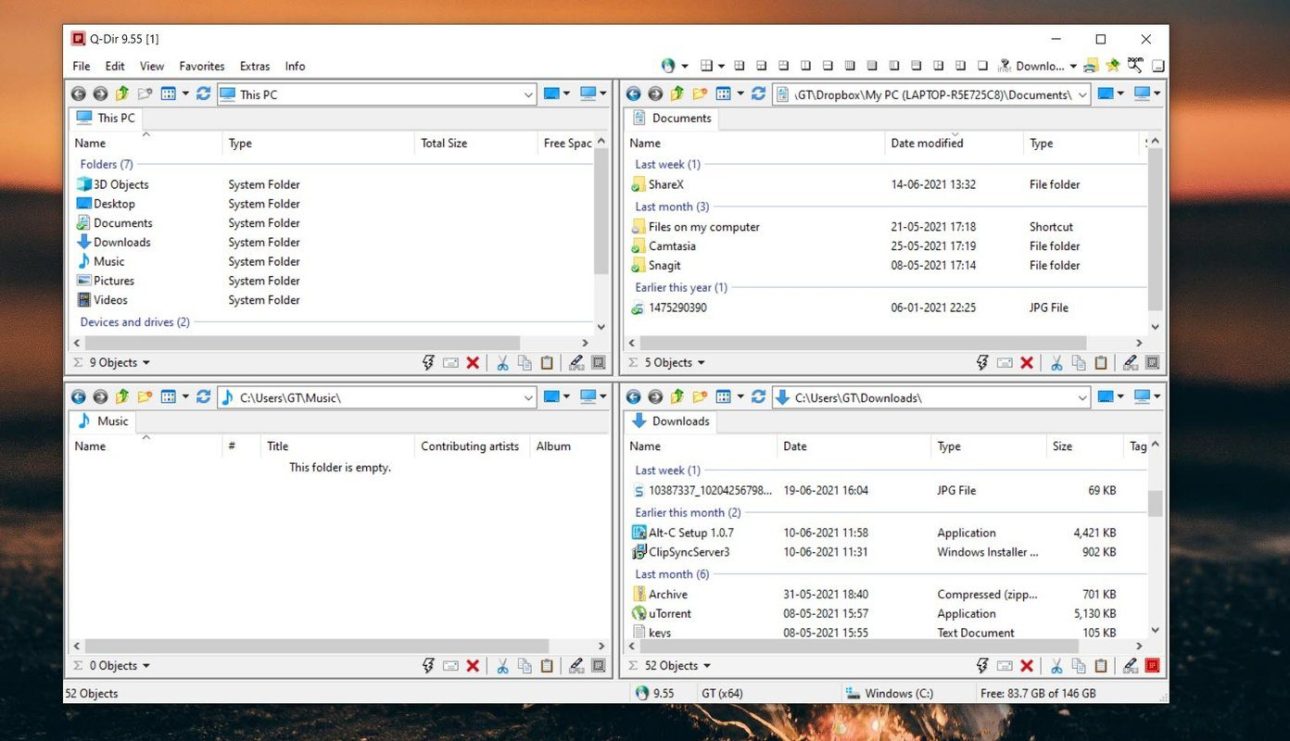
Task: Click the yellow star icon in top toolbar
Action: (x=1112, y=66)
